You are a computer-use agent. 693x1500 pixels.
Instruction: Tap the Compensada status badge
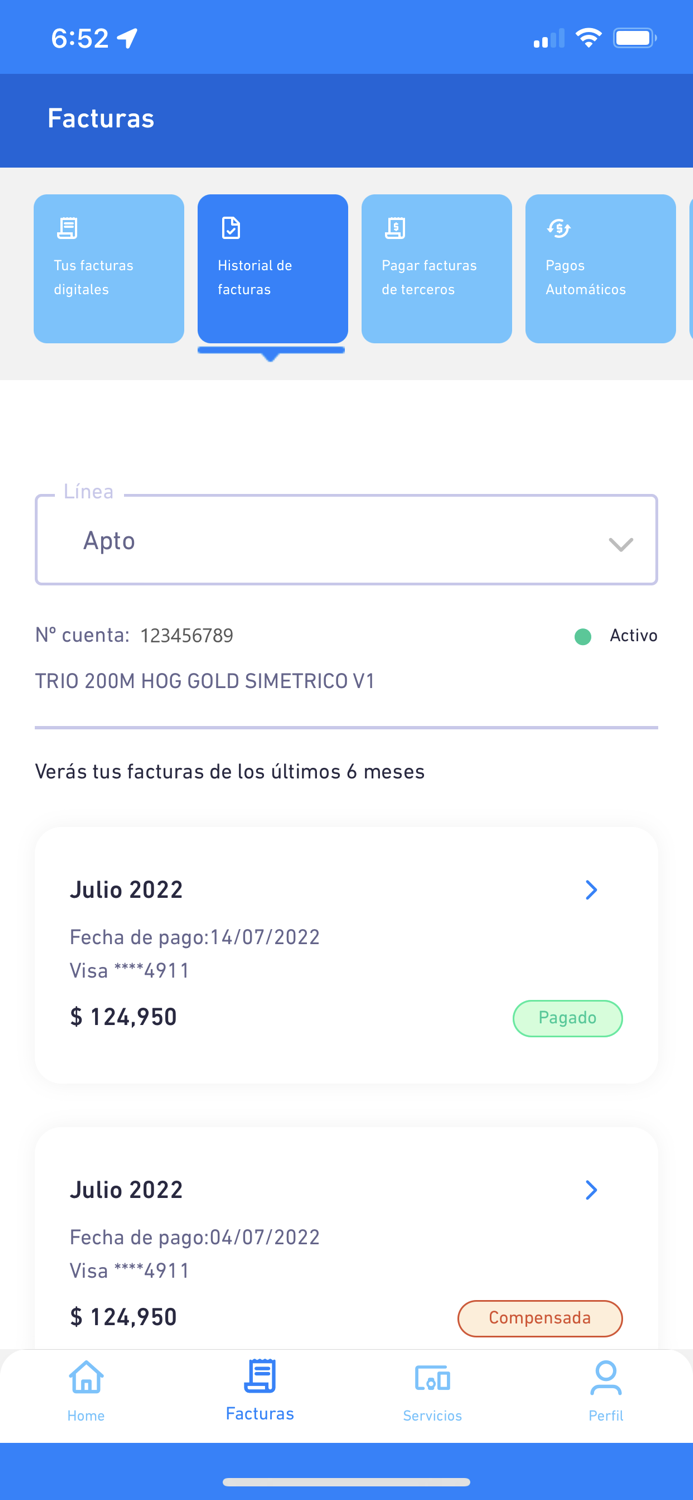pos(540,1318)
